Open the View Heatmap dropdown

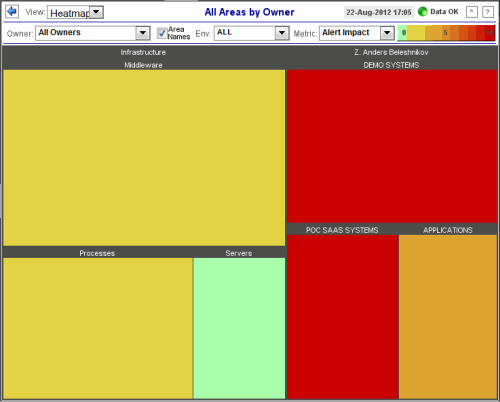[75, 13]
